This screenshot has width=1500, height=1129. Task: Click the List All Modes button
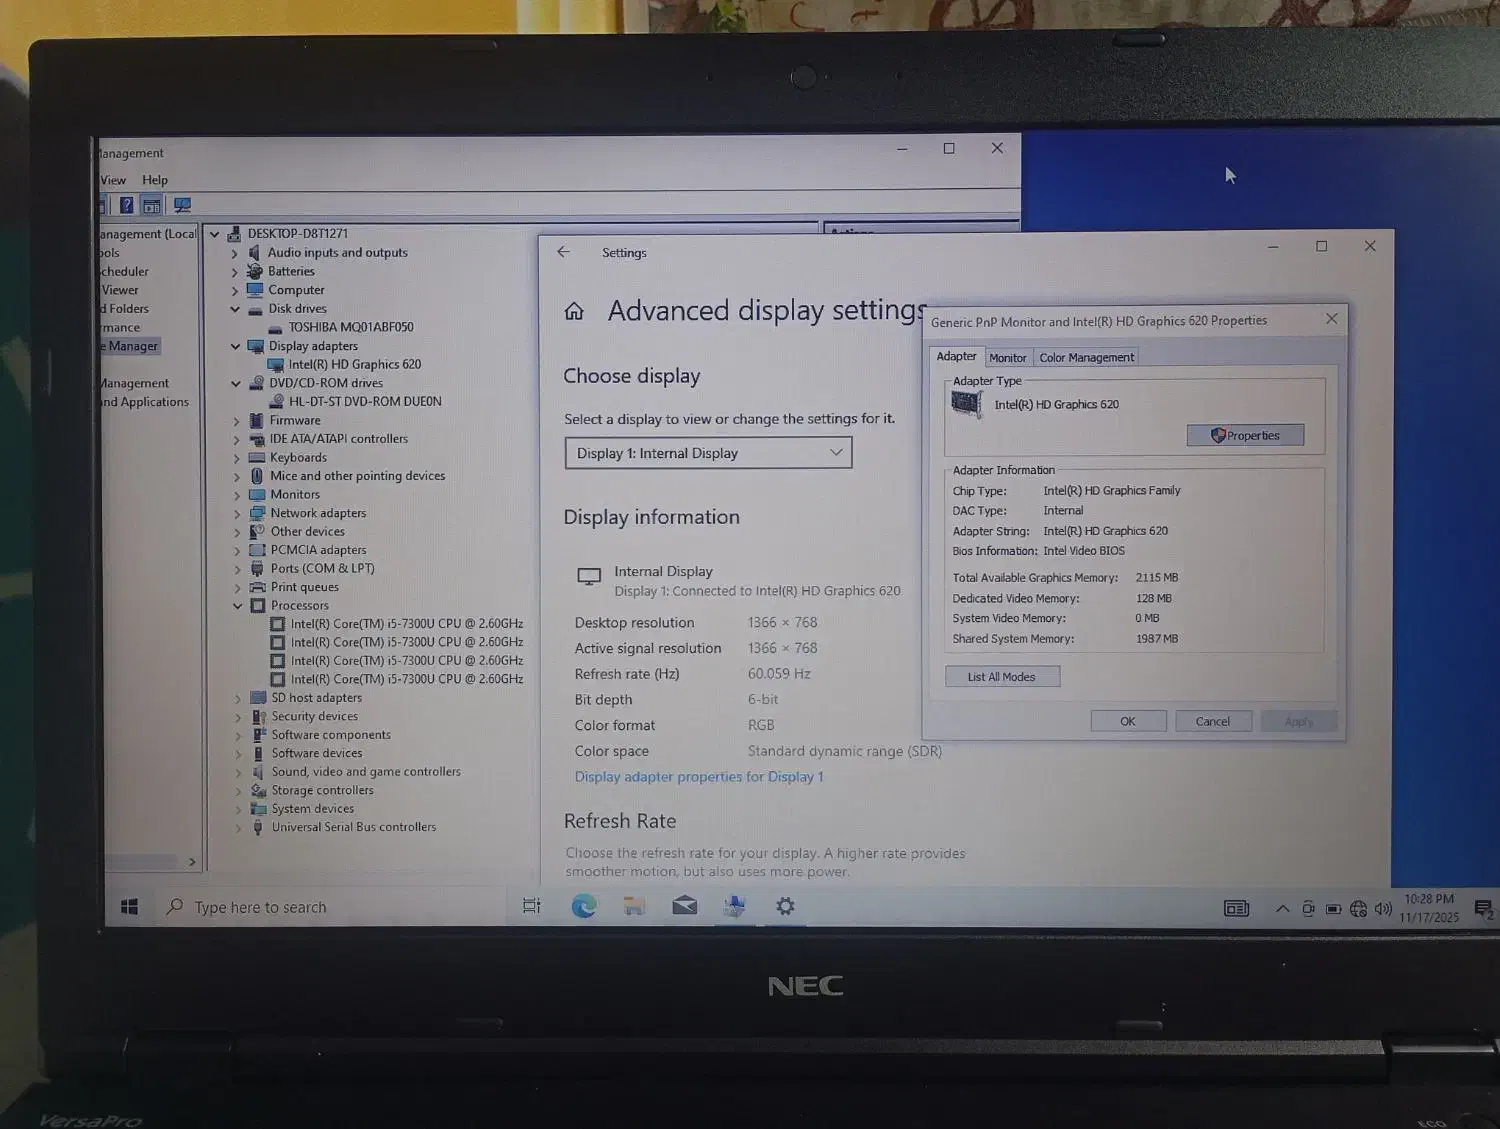[1001, 676]
